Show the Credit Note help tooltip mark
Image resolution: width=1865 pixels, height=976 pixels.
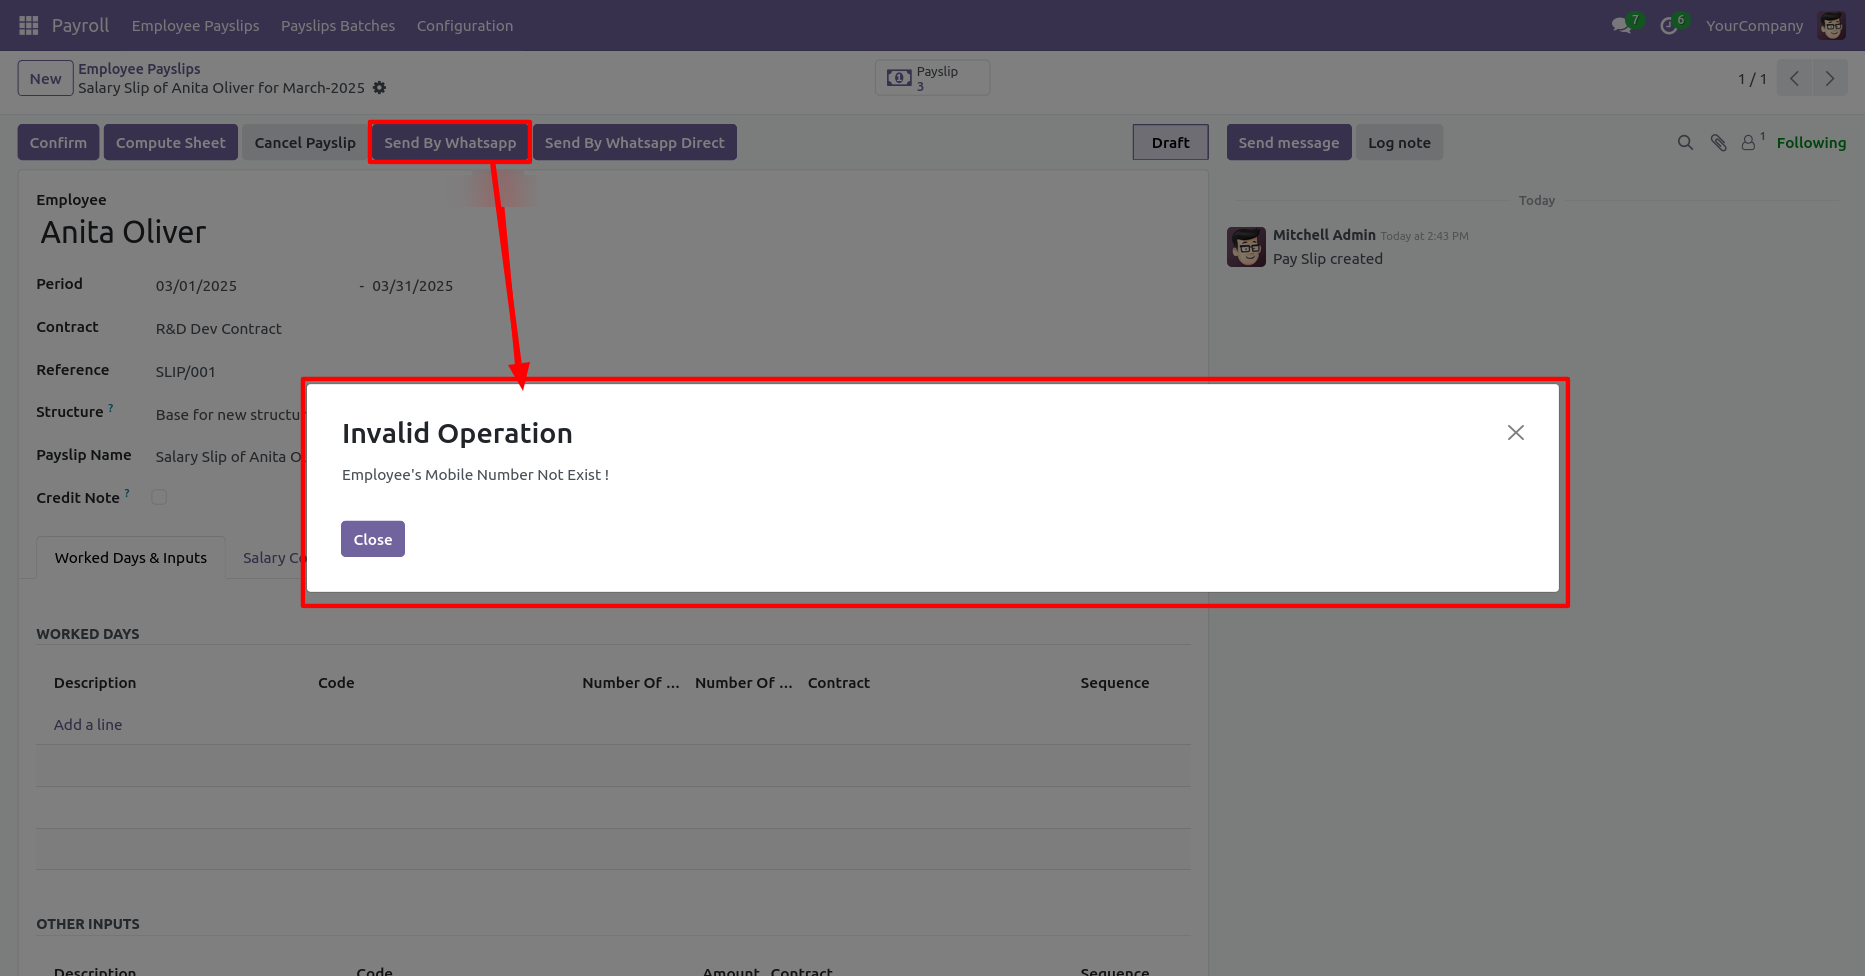point(127,493)
